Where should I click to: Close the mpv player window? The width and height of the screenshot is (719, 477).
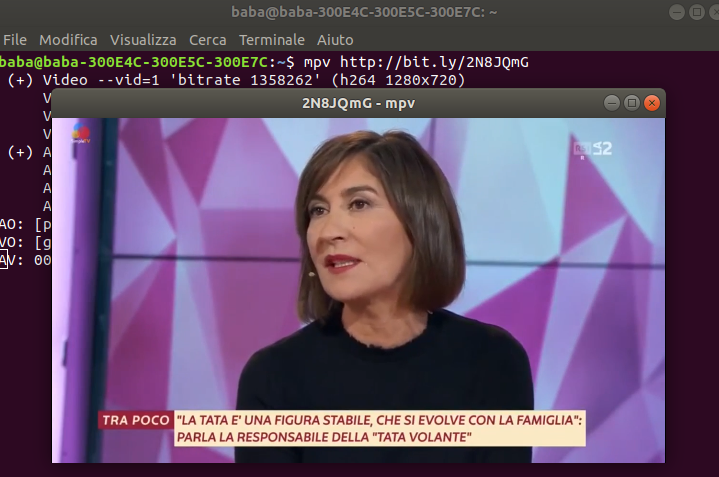tap(652, 103)
